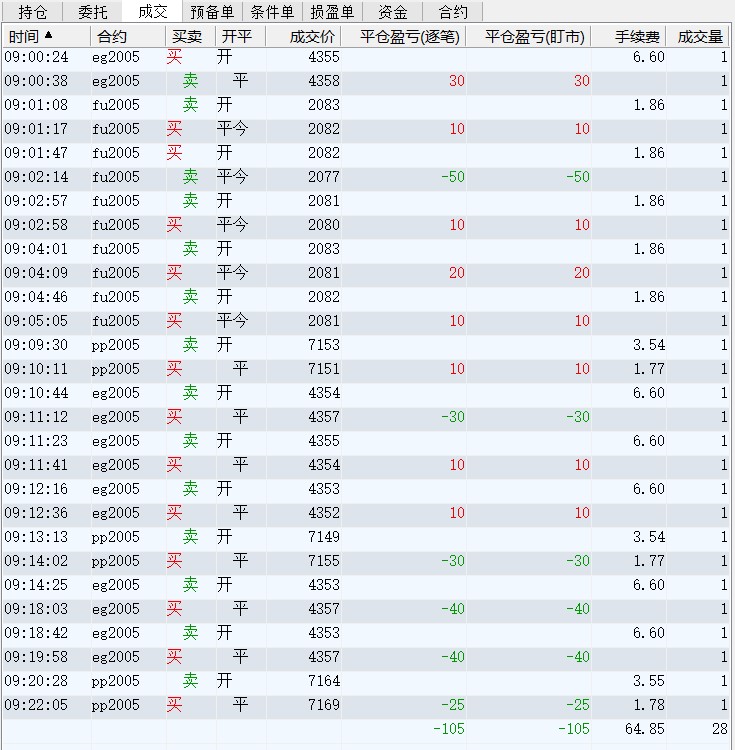This screenshot has height=750, width=735.
Task: Click the 20 per-trade profit at 09:04:09
Action: pyautogui.click(x=457, y=273)
